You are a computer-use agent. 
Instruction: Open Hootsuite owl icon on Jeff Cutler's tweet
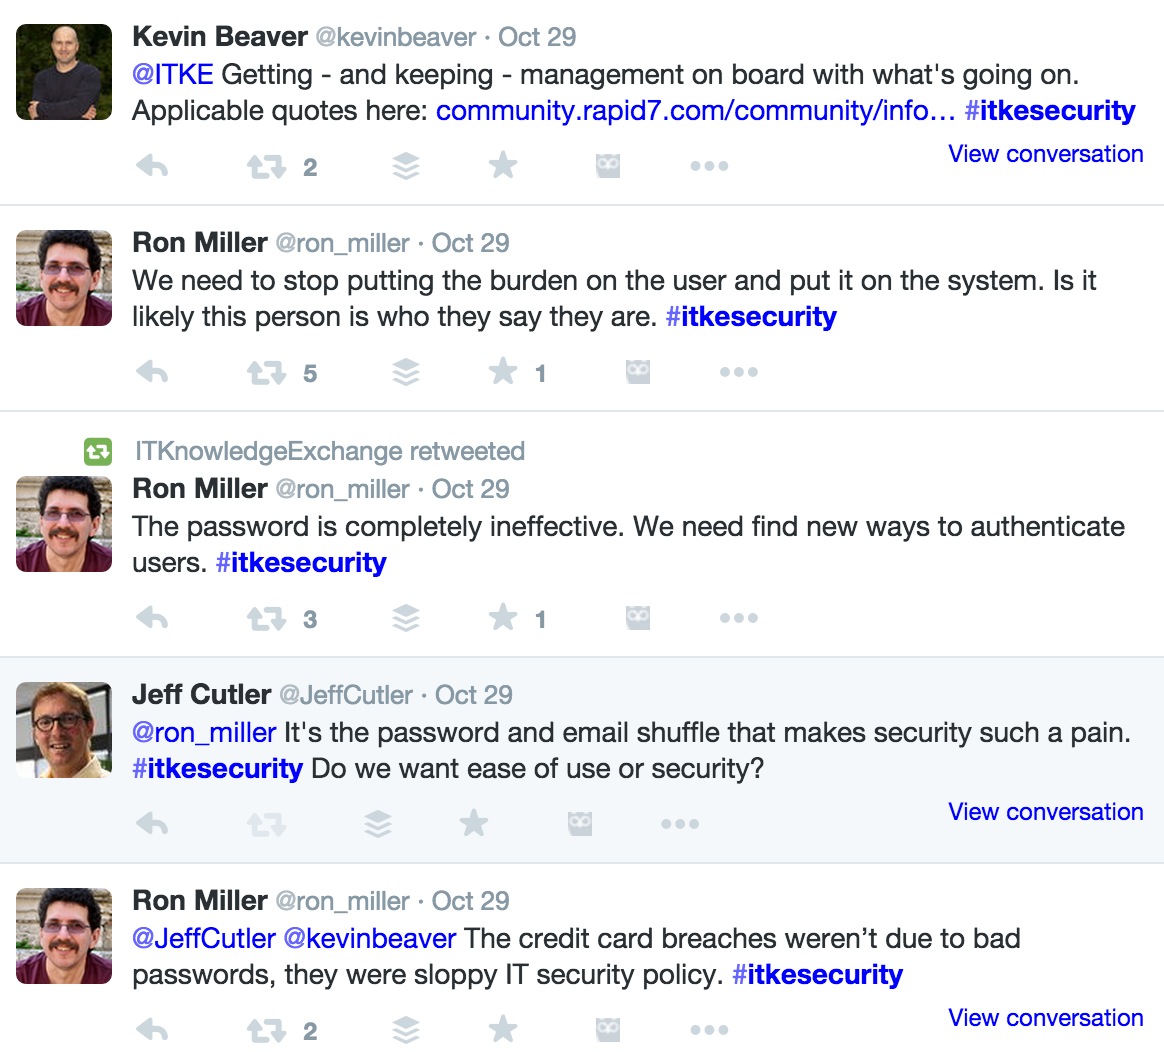point(580,823)
